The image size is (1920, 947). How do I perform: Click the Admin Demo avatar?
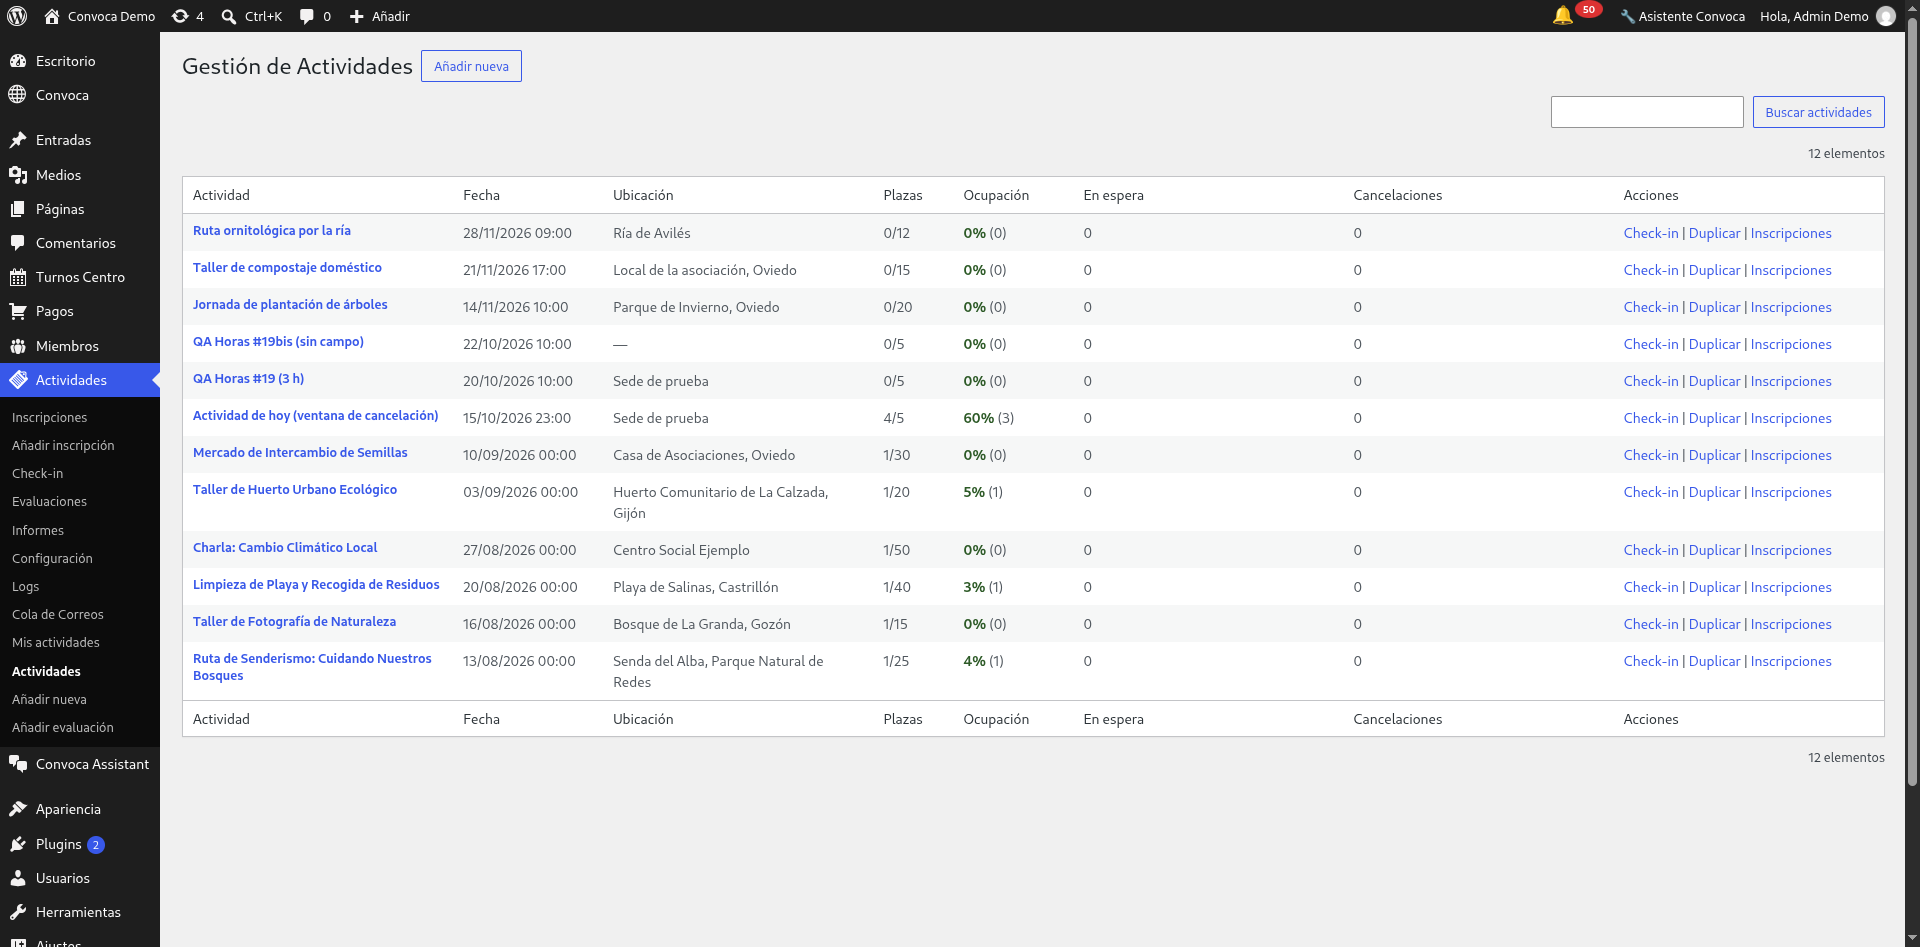point(1886,16)
